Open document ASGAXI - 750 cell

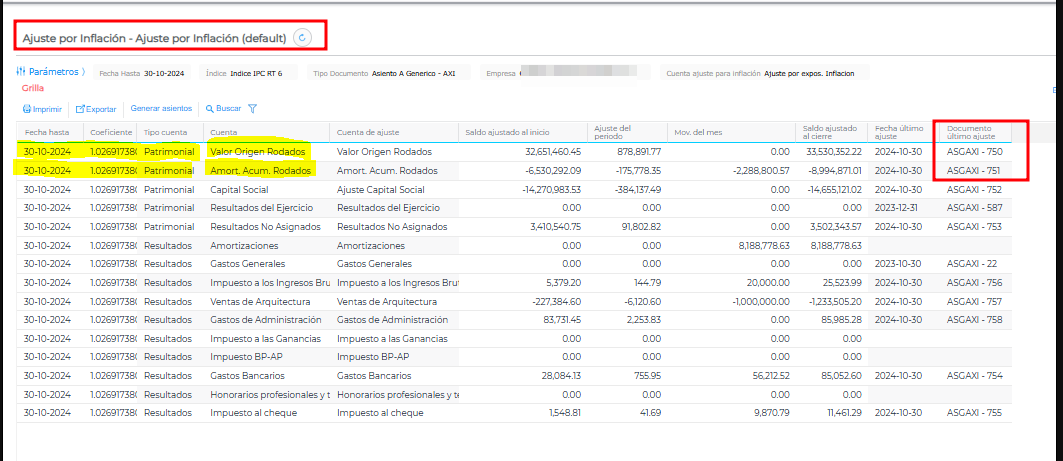click(x=973, y=152)
